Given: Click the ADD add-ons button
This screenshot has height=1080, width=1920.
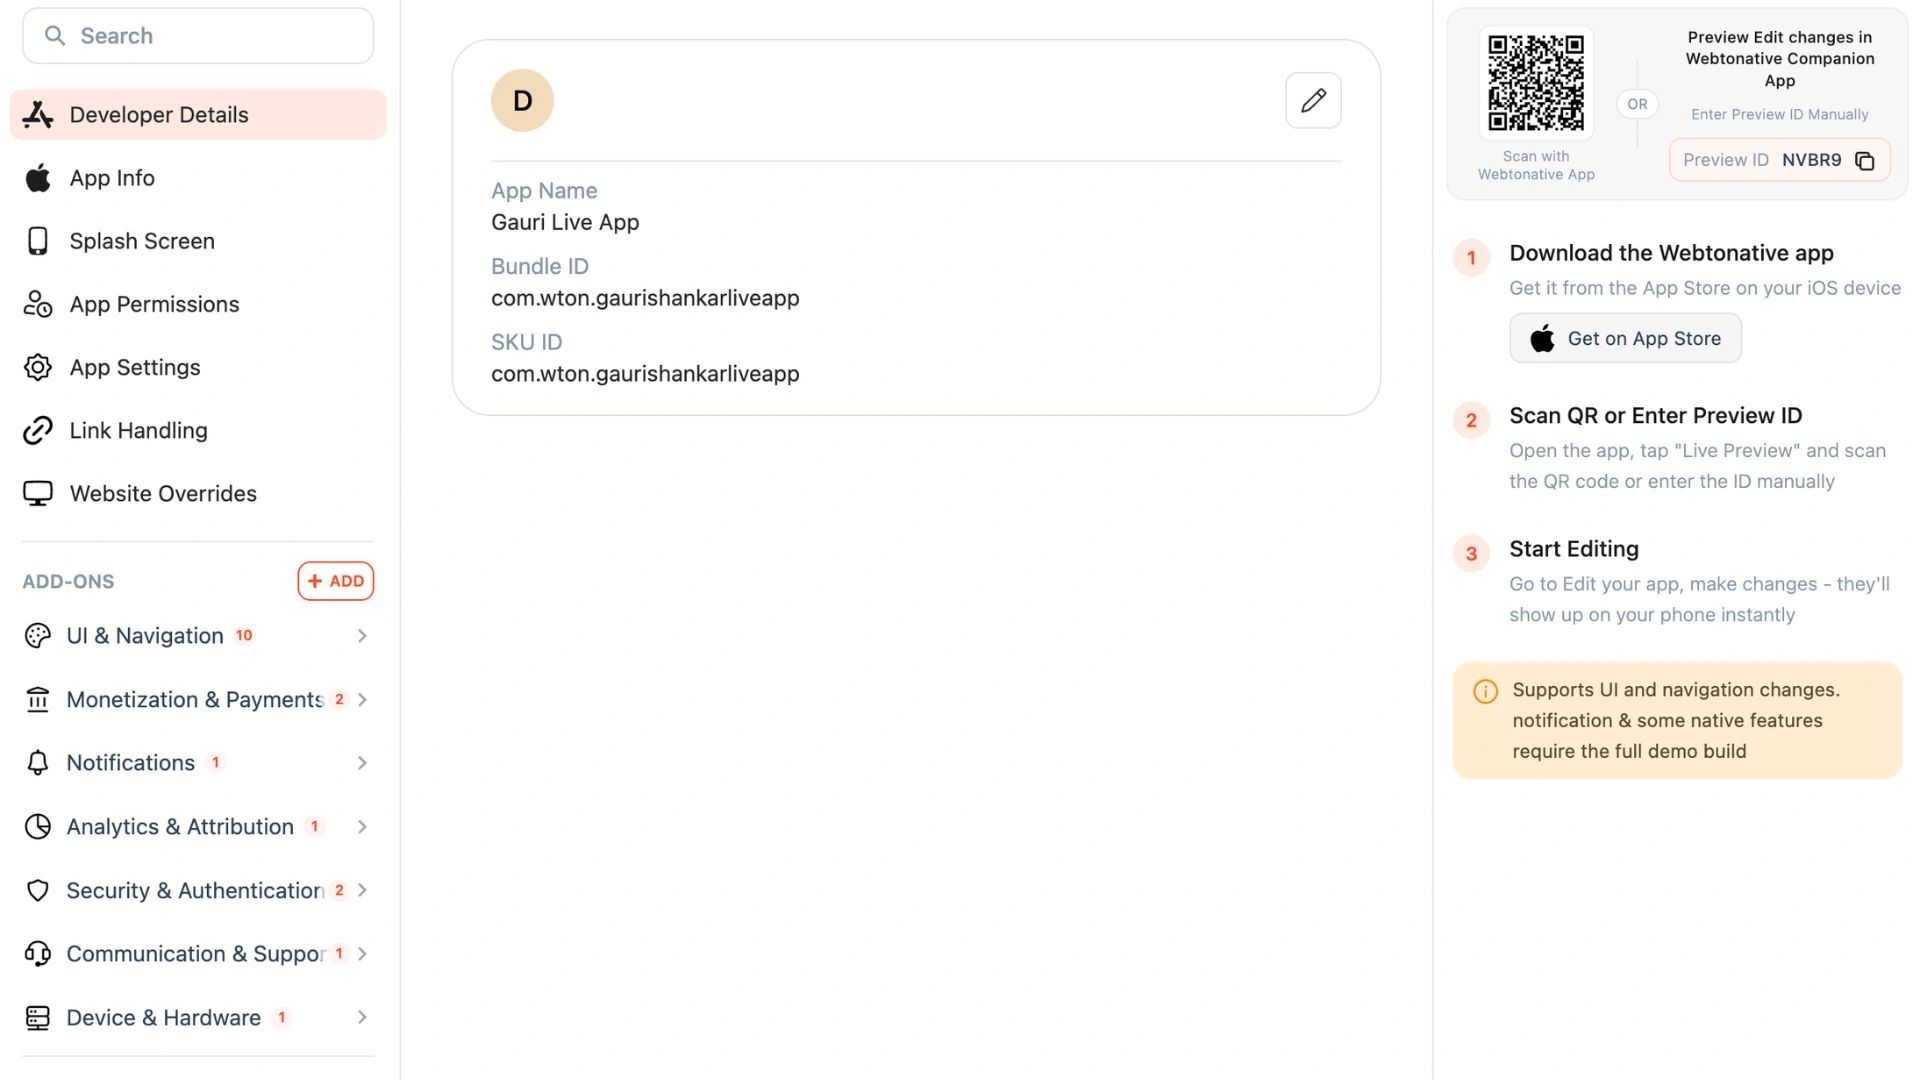Looking at the screenshot, I should (x=336, y=581).
